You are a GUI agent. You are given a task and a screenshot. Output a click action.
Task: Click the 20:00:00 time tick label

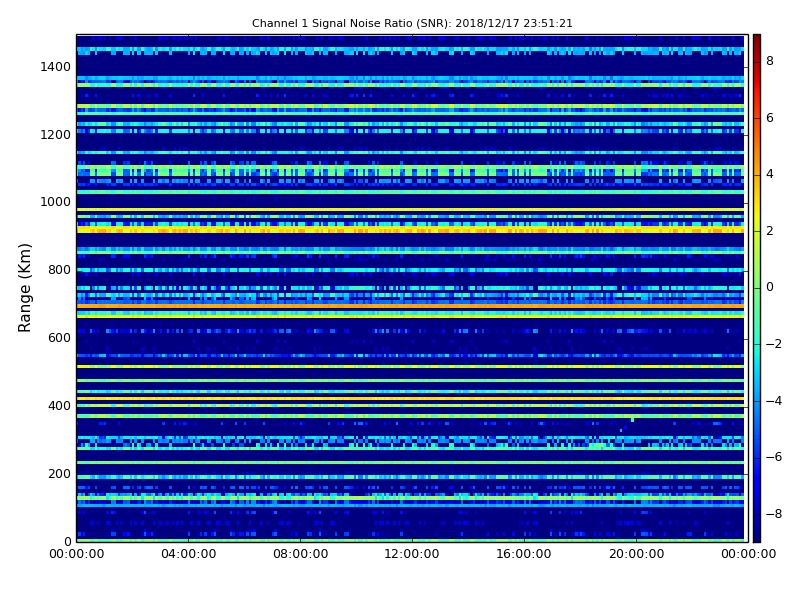(x=637, y=554)
